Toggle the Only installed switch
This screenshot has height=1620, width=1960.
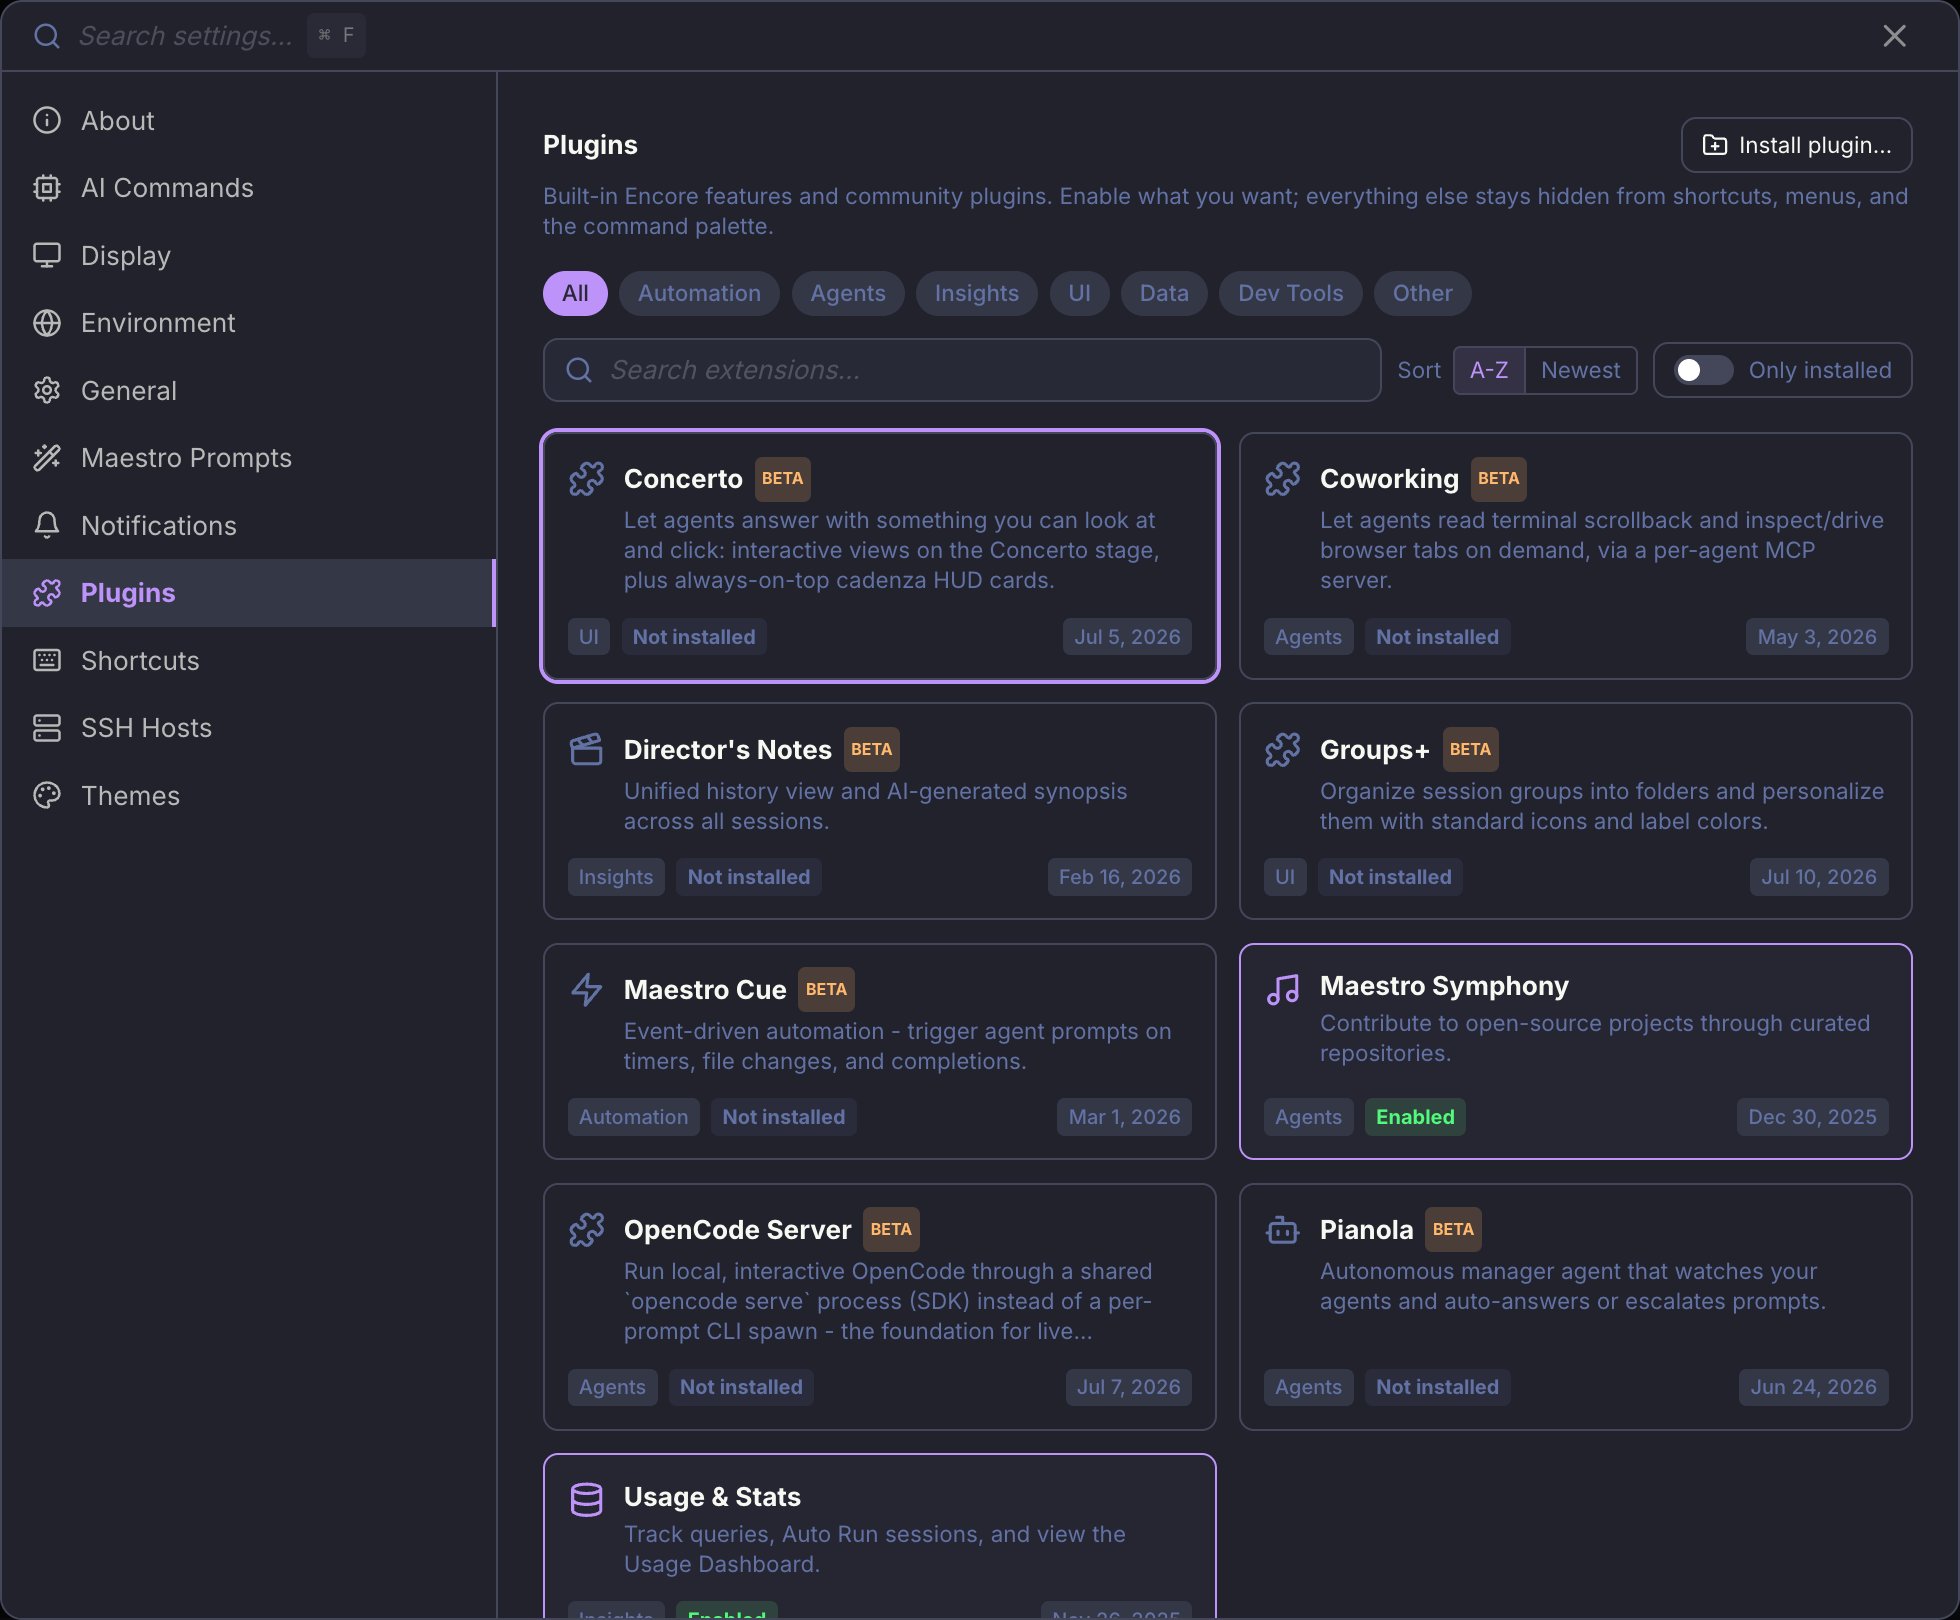pos(1703,370)
